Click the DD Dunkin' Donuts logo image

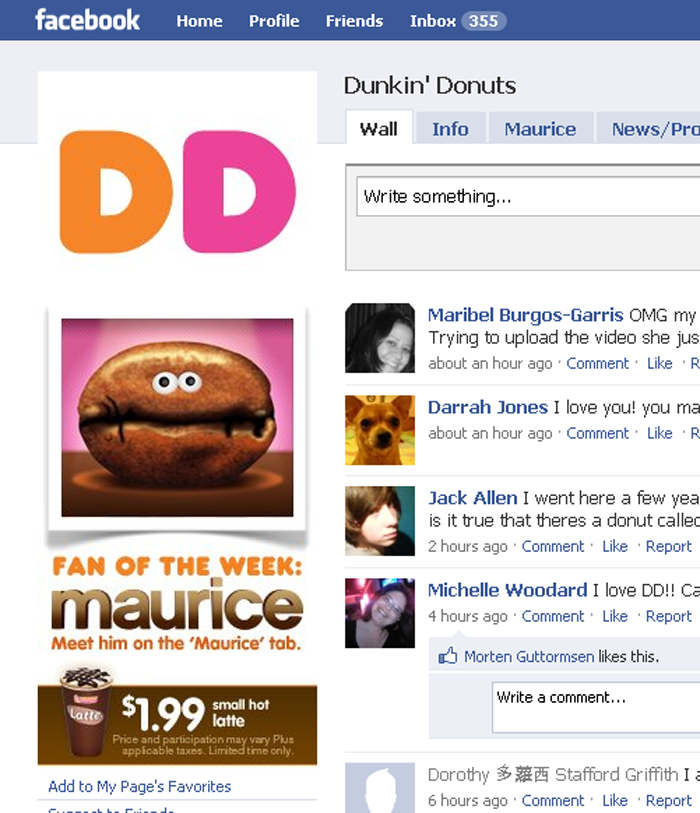coord(177,192)
